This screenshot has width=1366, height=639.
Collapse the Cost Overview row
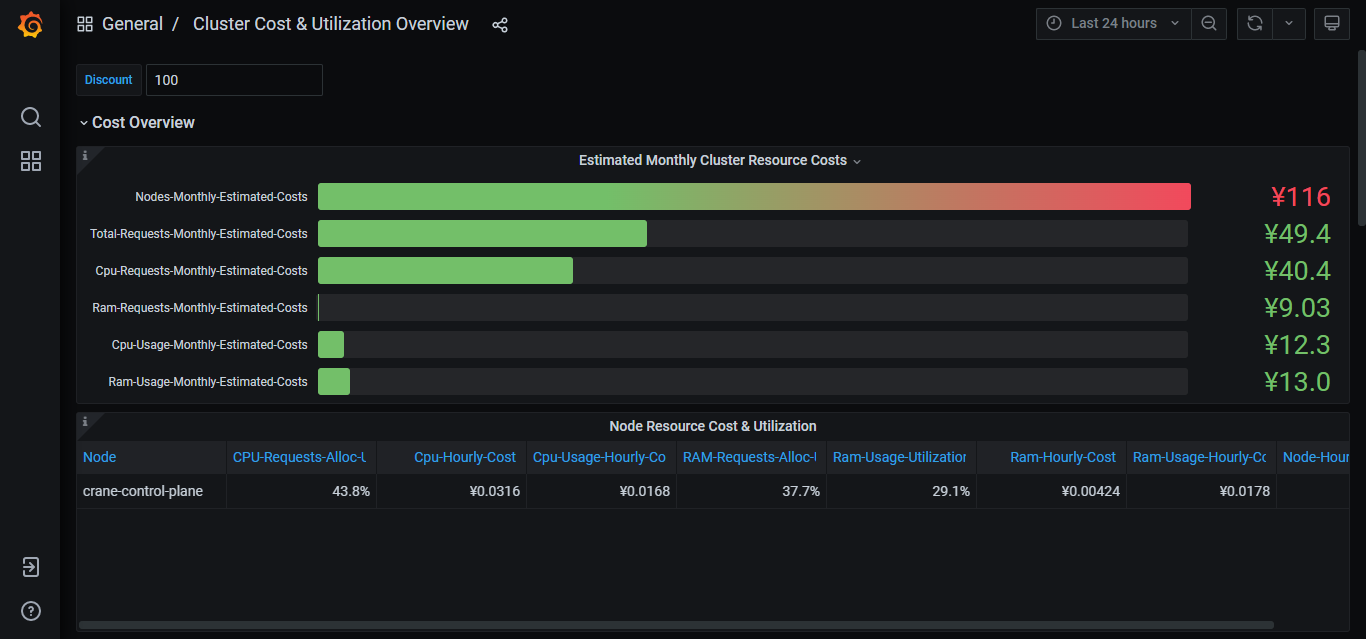137,122
